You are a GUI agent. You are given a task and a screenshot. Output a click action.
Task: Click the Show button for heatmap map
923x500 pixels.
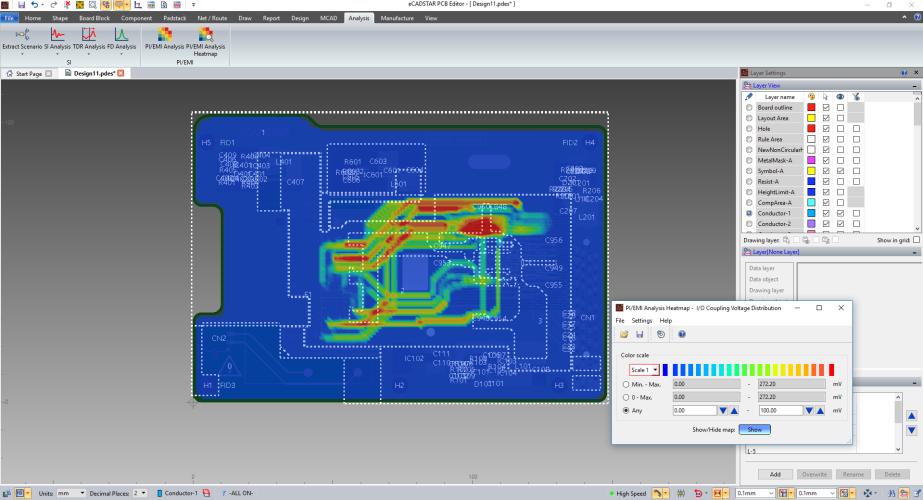pyautogui.click(x=755, y=429)
